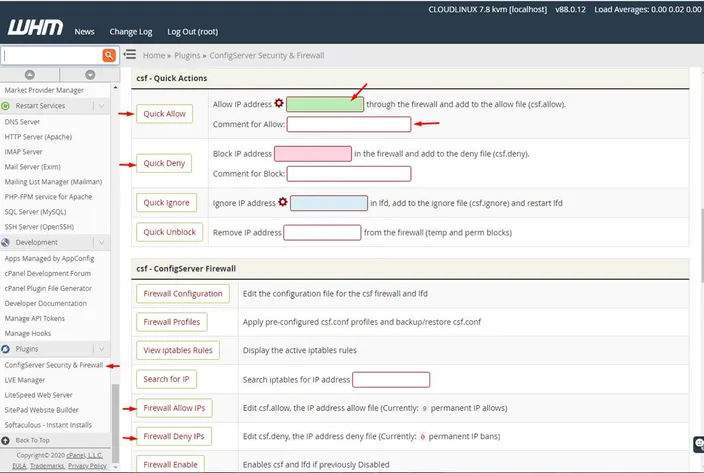This screenshot has height=473, width=704.
Task: Open Change Log in top navigation
Action: point(131,32)
